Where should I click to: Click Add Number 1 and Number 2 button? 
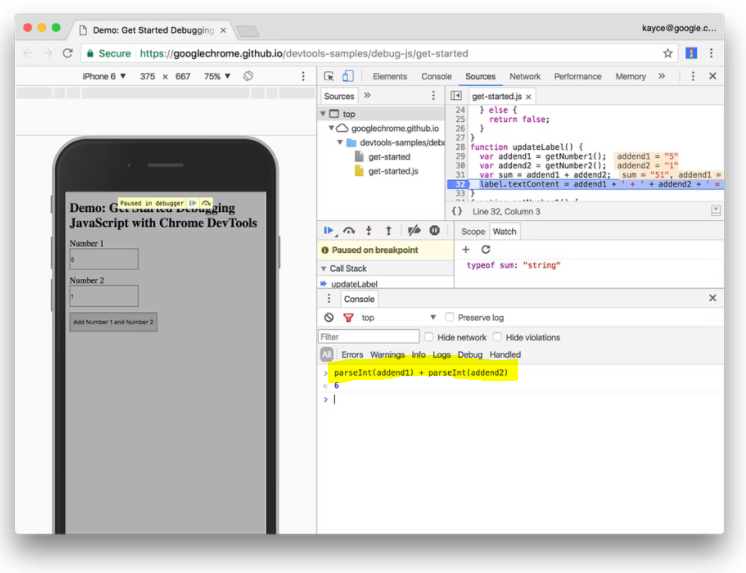click(x=113, y=322)
